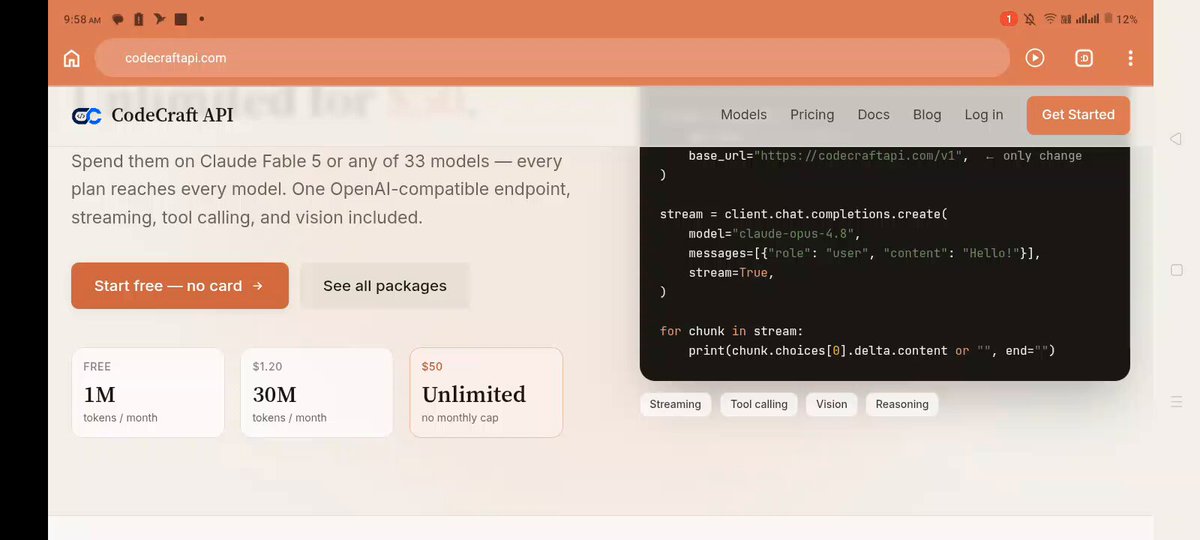
Task: Select the FREE 1M tokens card
Action: [148, 392]
